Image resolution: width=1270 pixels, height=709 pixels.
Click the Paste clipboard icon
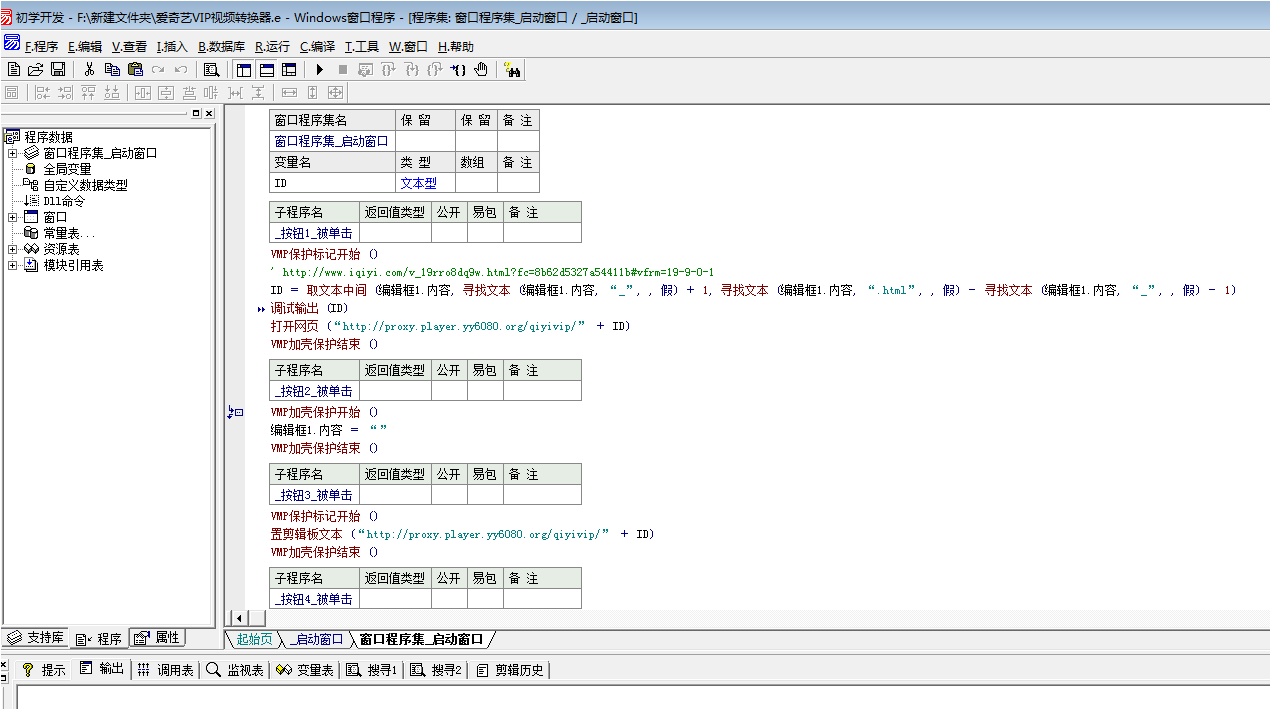(135, 69)
